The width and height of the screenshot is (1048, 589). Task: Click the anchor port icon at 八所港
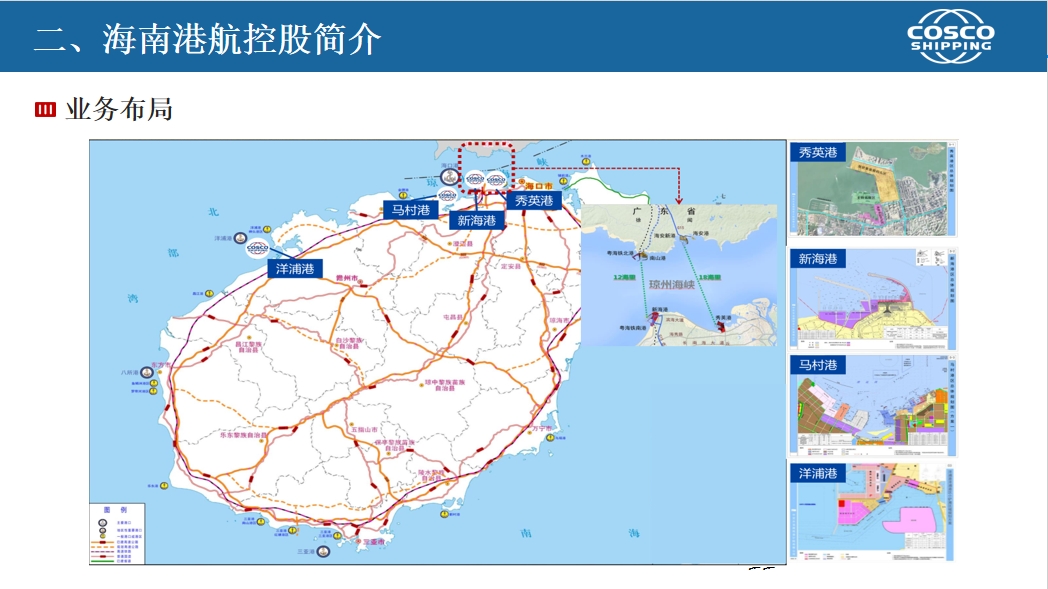pyautogui.click(x=148, y=371)
